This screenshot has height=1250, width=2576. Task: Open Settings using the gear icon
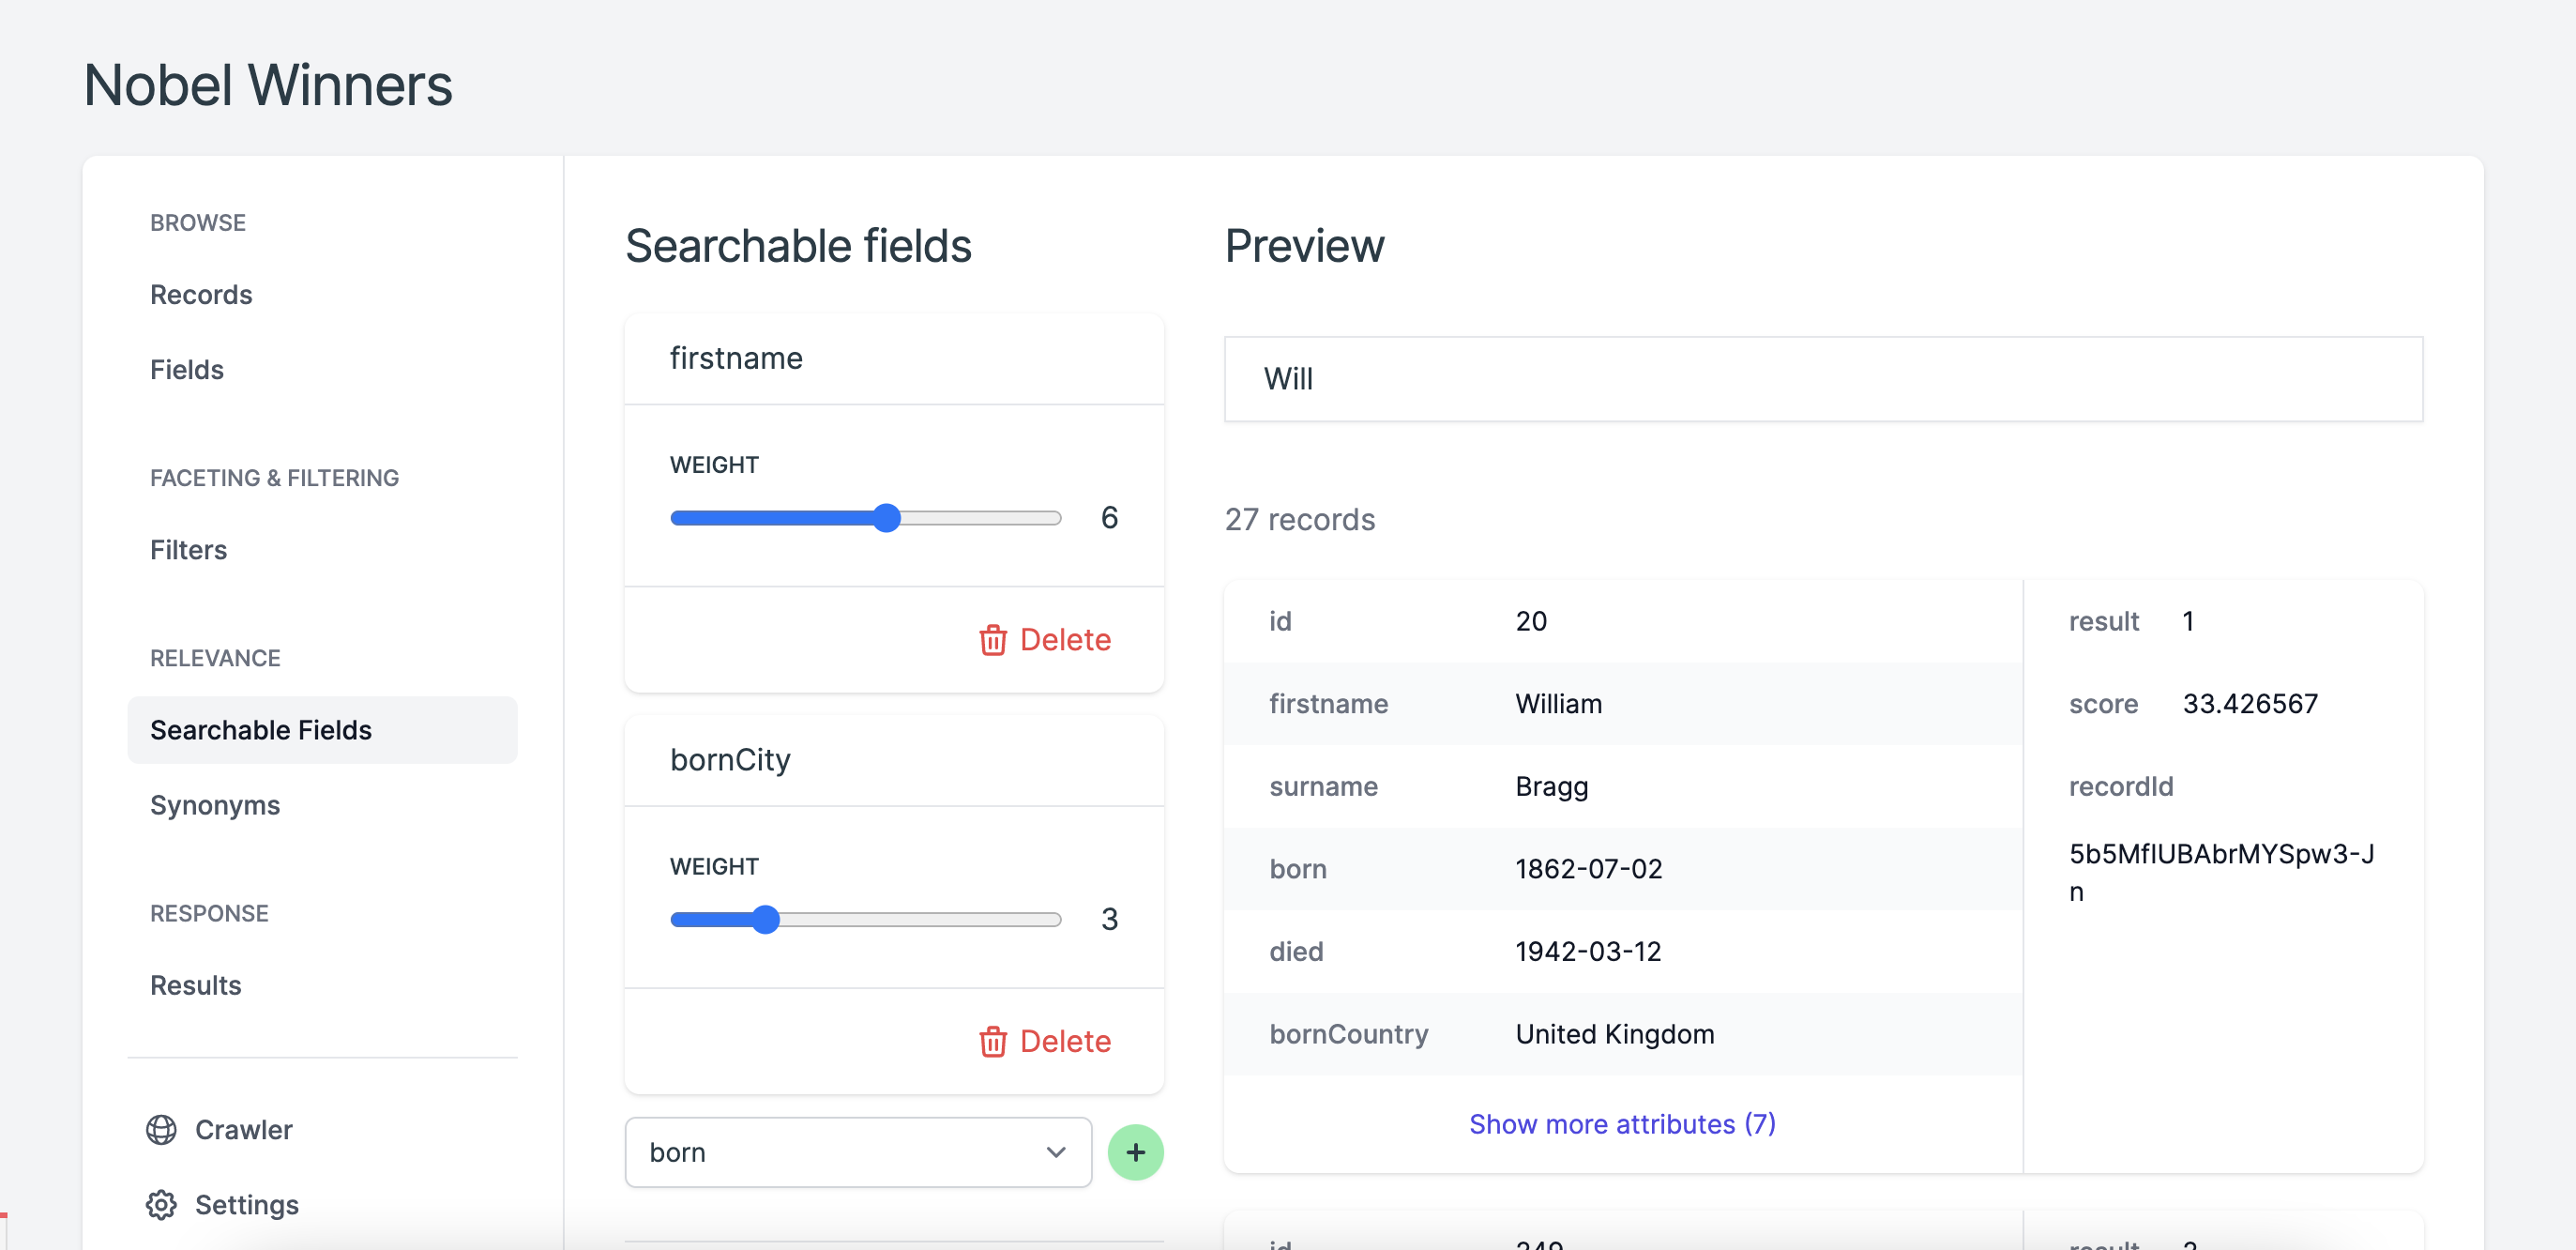[x=162, y=1204]
